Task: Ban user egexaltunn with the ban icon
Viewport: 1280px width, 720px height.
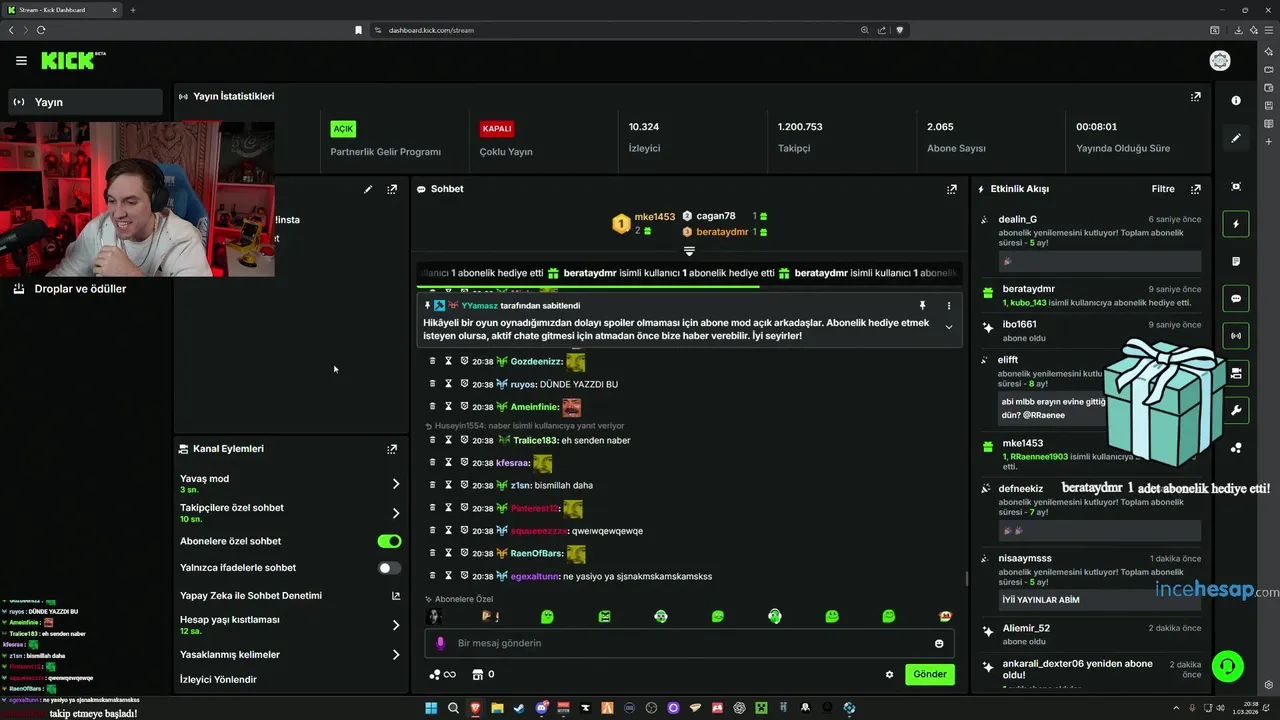Action: (465, 576)
